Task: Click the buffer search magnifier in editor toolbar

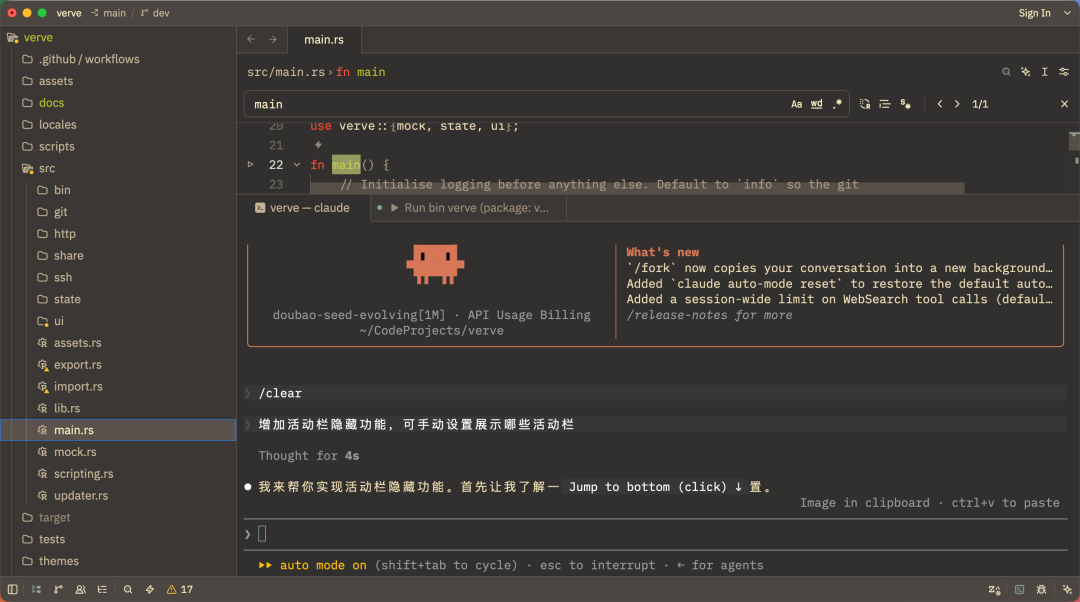Action: tap(1006, 72)
